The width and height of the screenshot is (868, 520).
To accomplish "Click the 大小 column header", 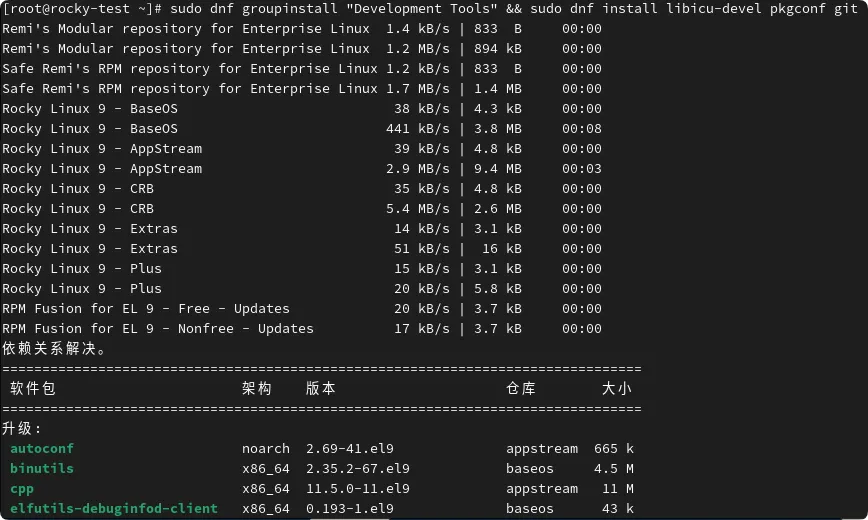I will [x=617, y=389].
